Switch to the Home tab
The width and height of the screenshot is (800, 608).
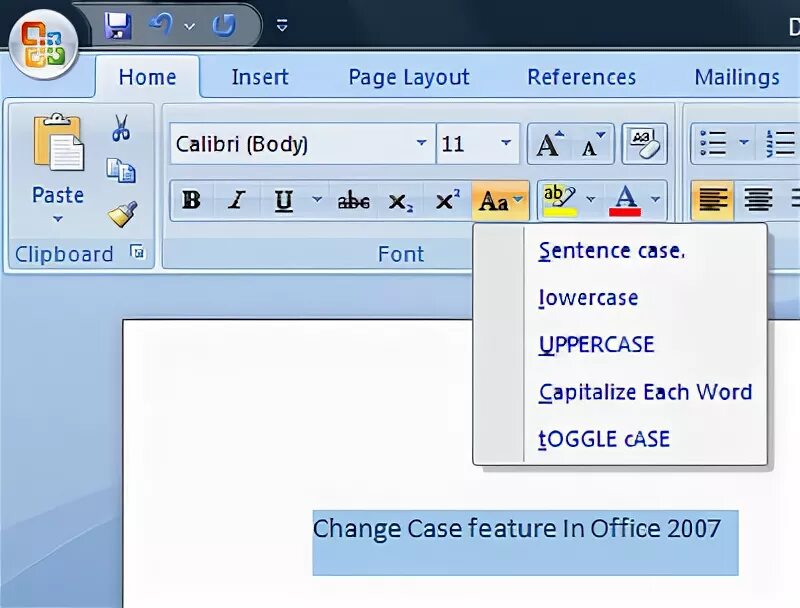(x=147, y=78)
